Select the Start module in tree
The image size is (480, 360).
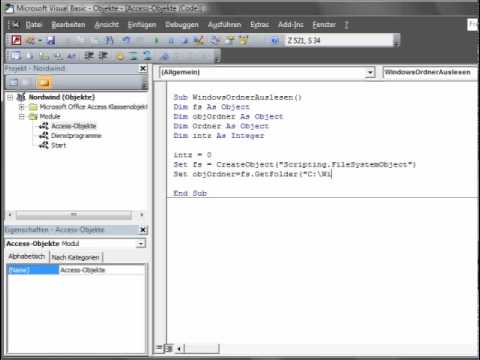coord(58,145)
